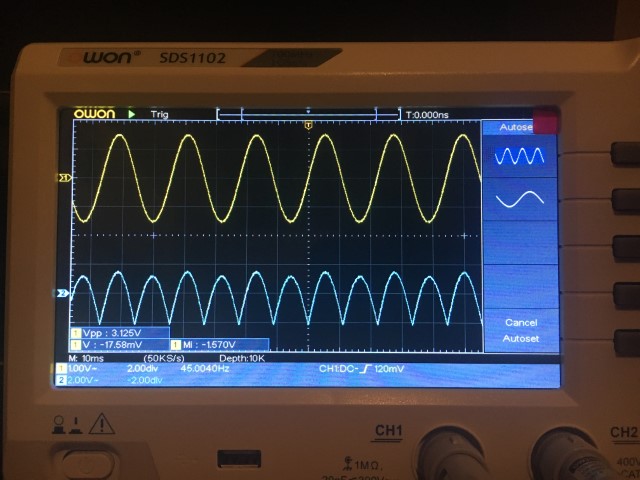Click the bottom side softkey beside Cancel Autoset
Viewport: 640px width, 480px height.
(x=627, y=342)
